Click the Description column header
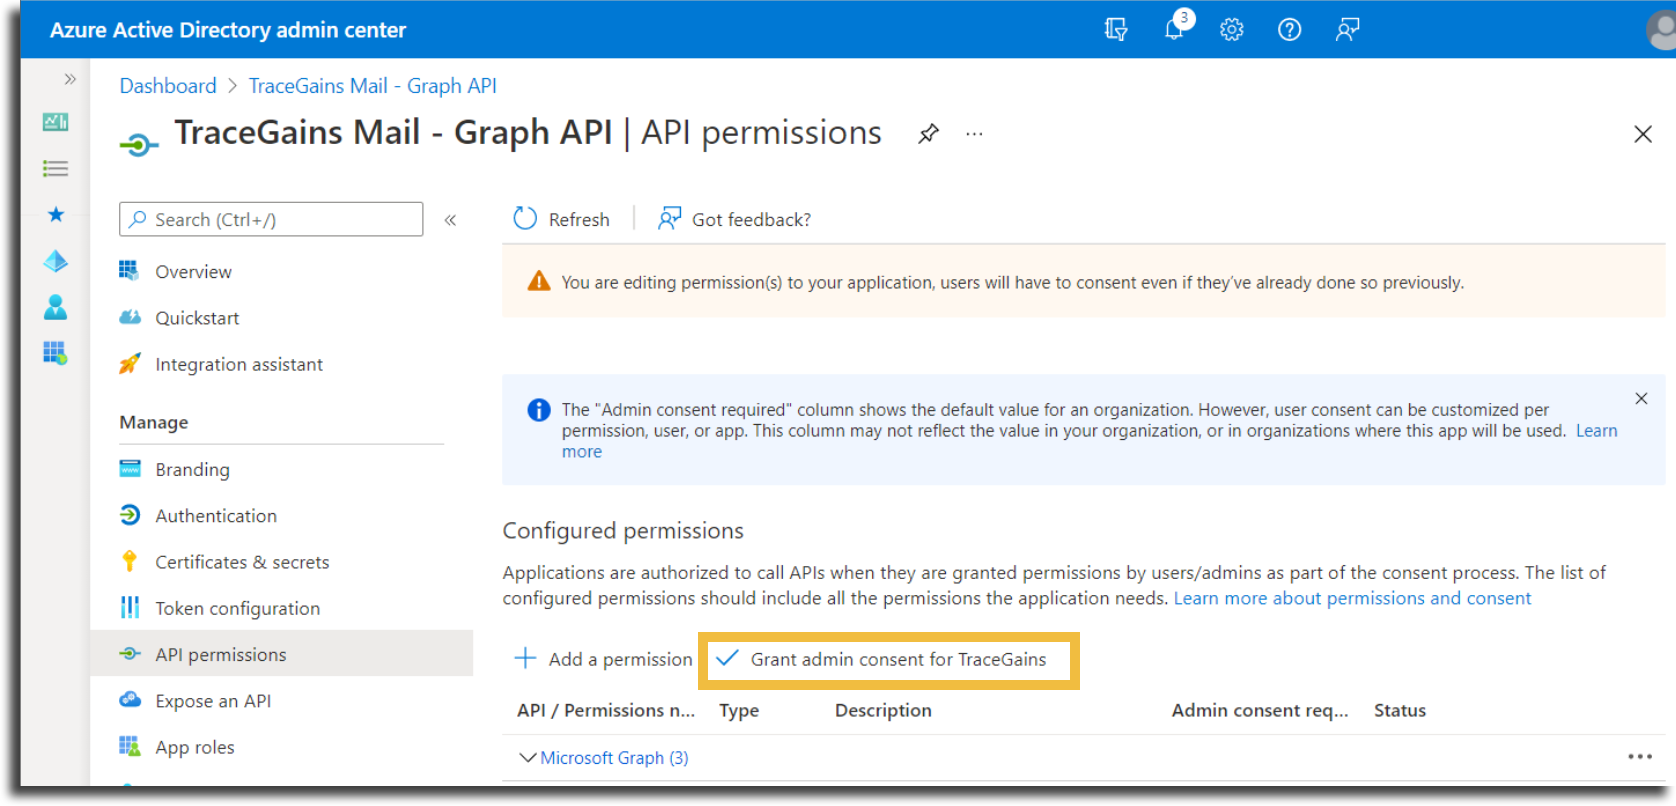 point(883,710)
